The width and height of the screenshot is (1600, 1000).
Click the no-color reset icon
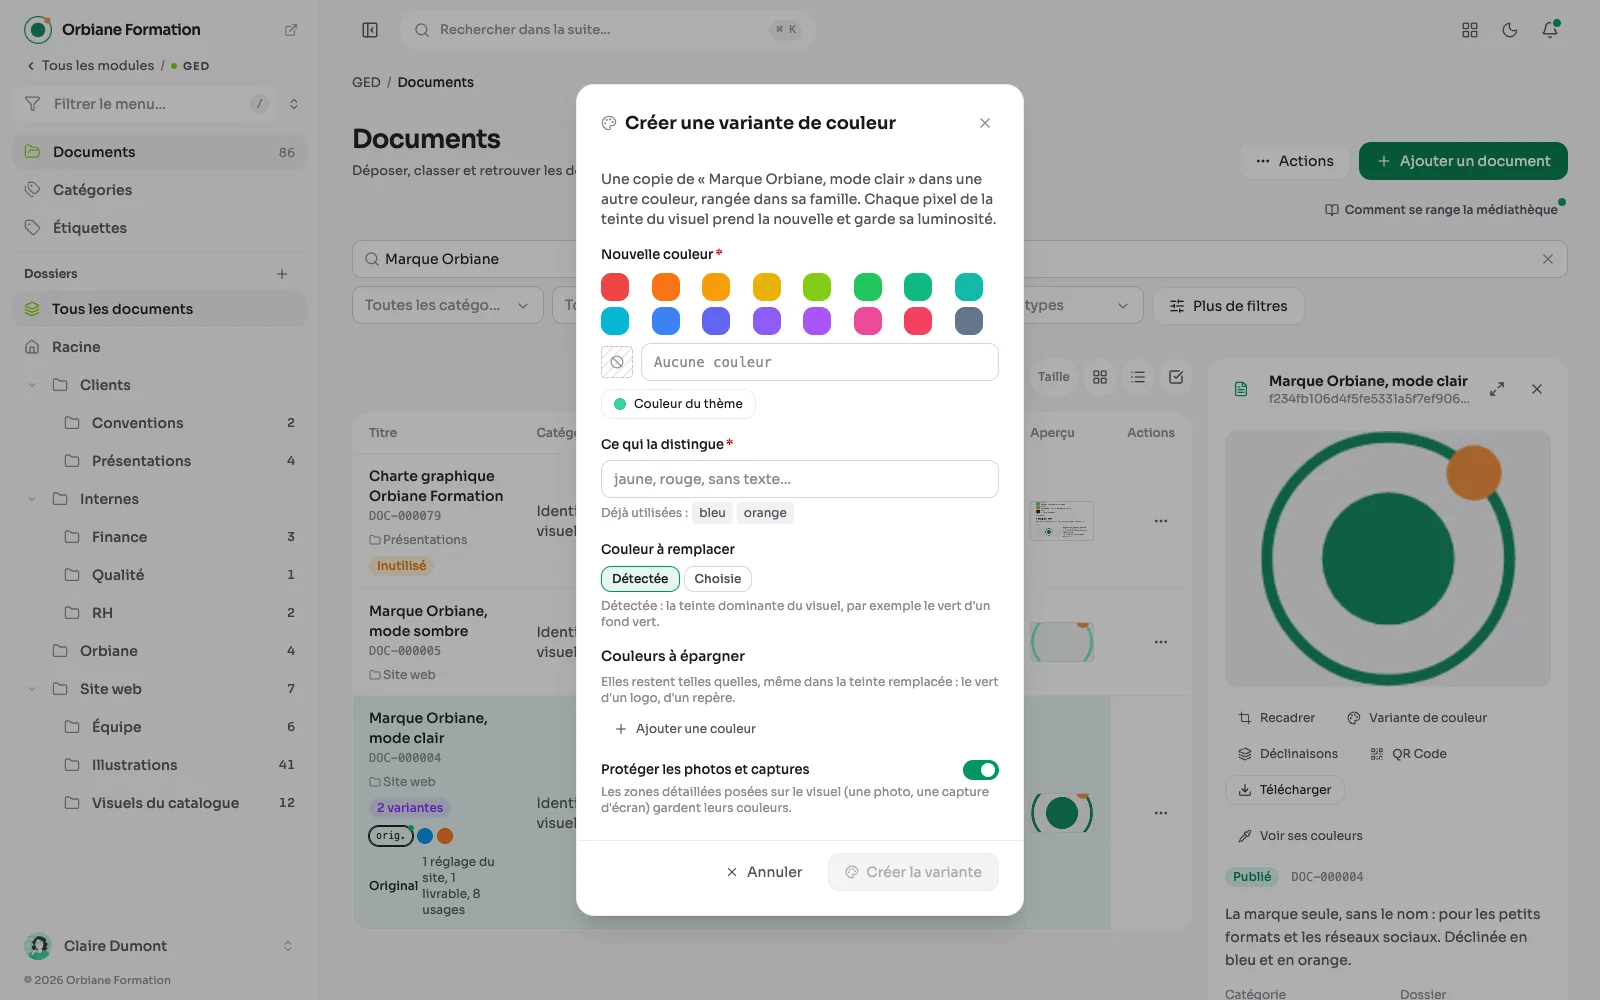617,362
